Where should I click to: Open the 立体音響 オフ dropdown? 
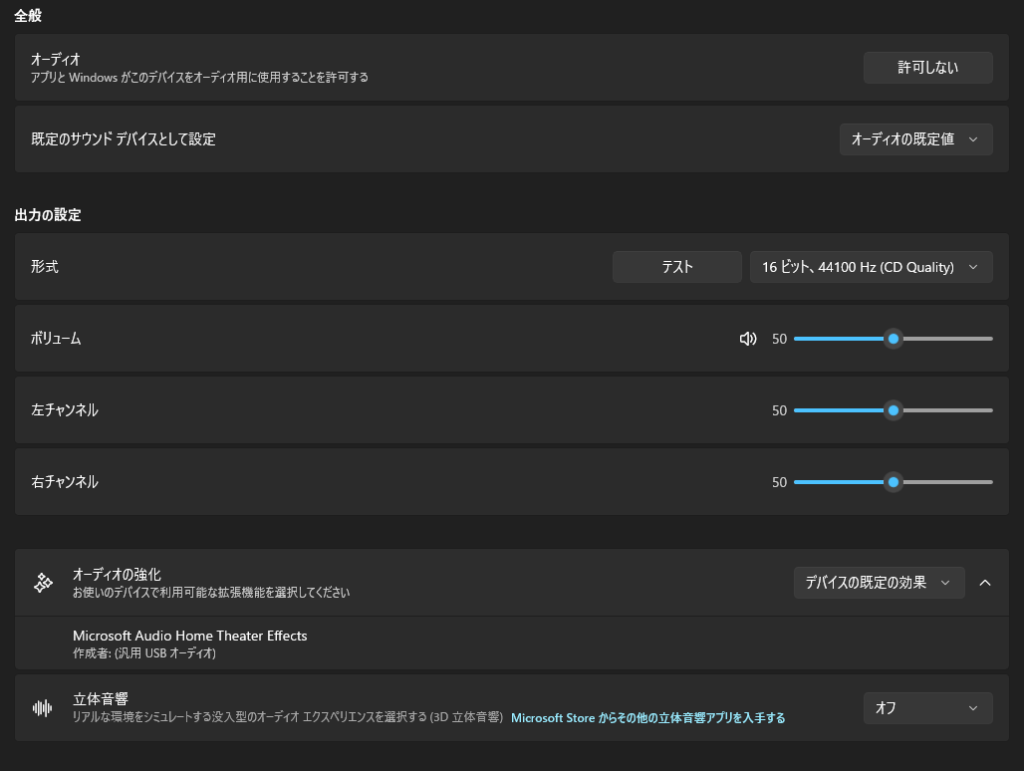coord(928,708)
